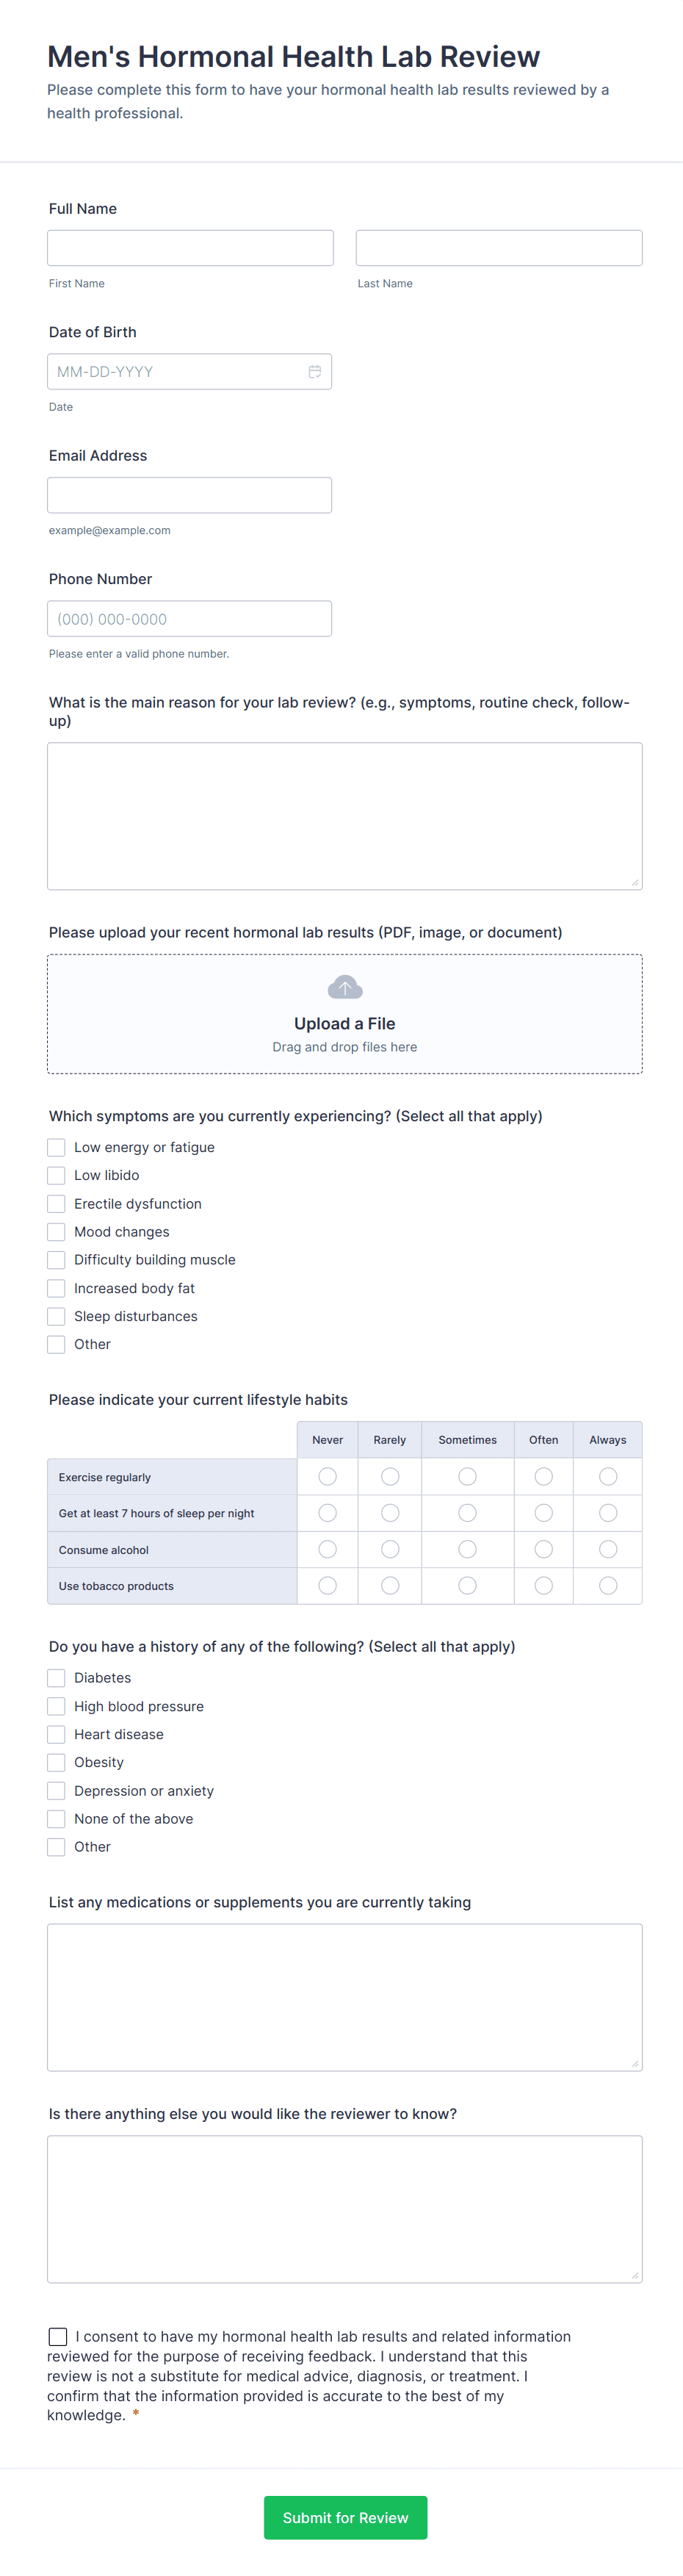Viewport: 683px width, 2576px height.
Task: Select Often for Use tobacco products
Action: pos(543,1585)
